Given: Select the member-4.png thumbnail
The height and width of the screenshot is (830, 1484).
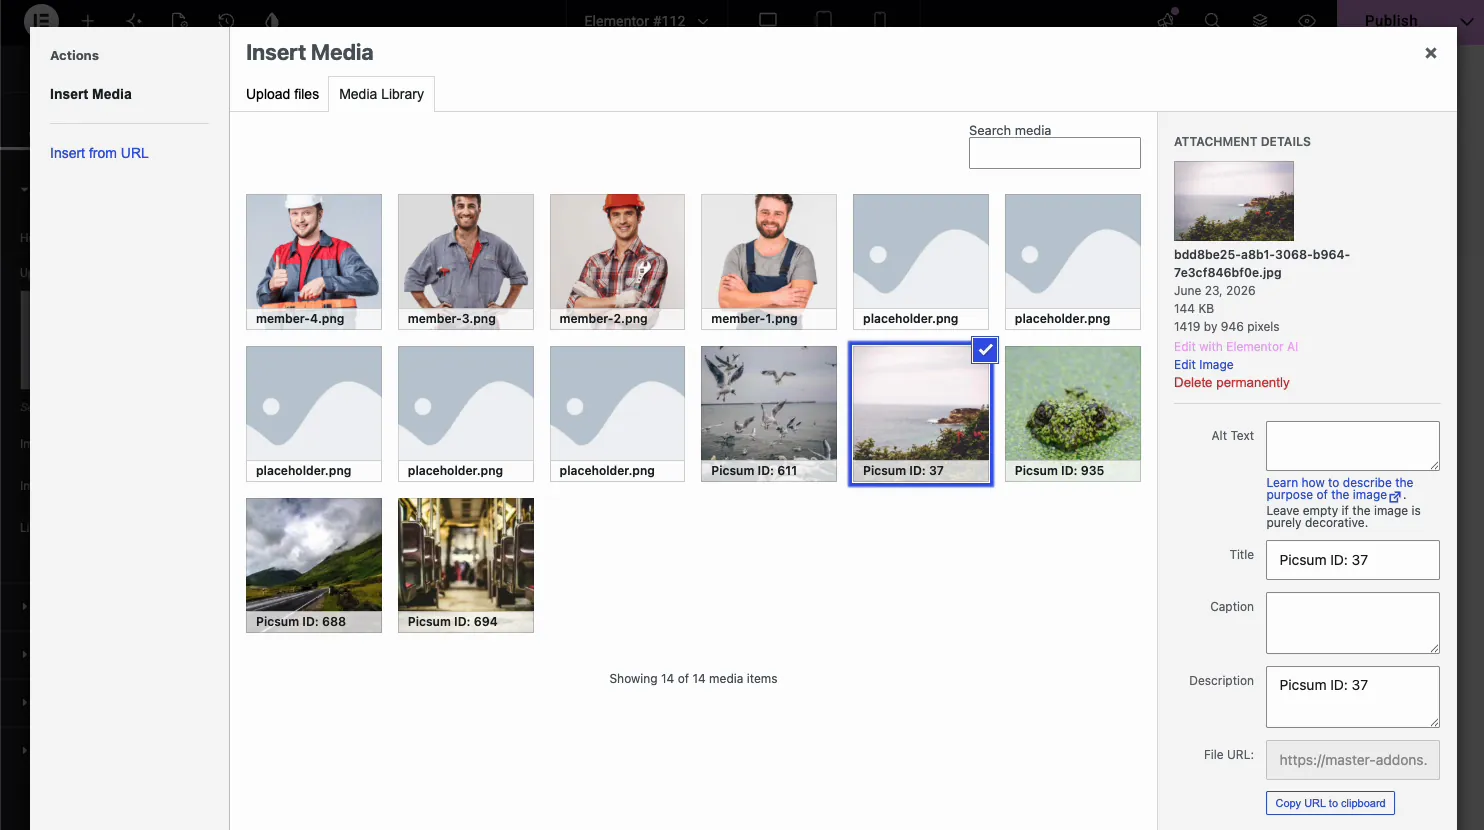Looking at the screenshot, I should point(314,262).
